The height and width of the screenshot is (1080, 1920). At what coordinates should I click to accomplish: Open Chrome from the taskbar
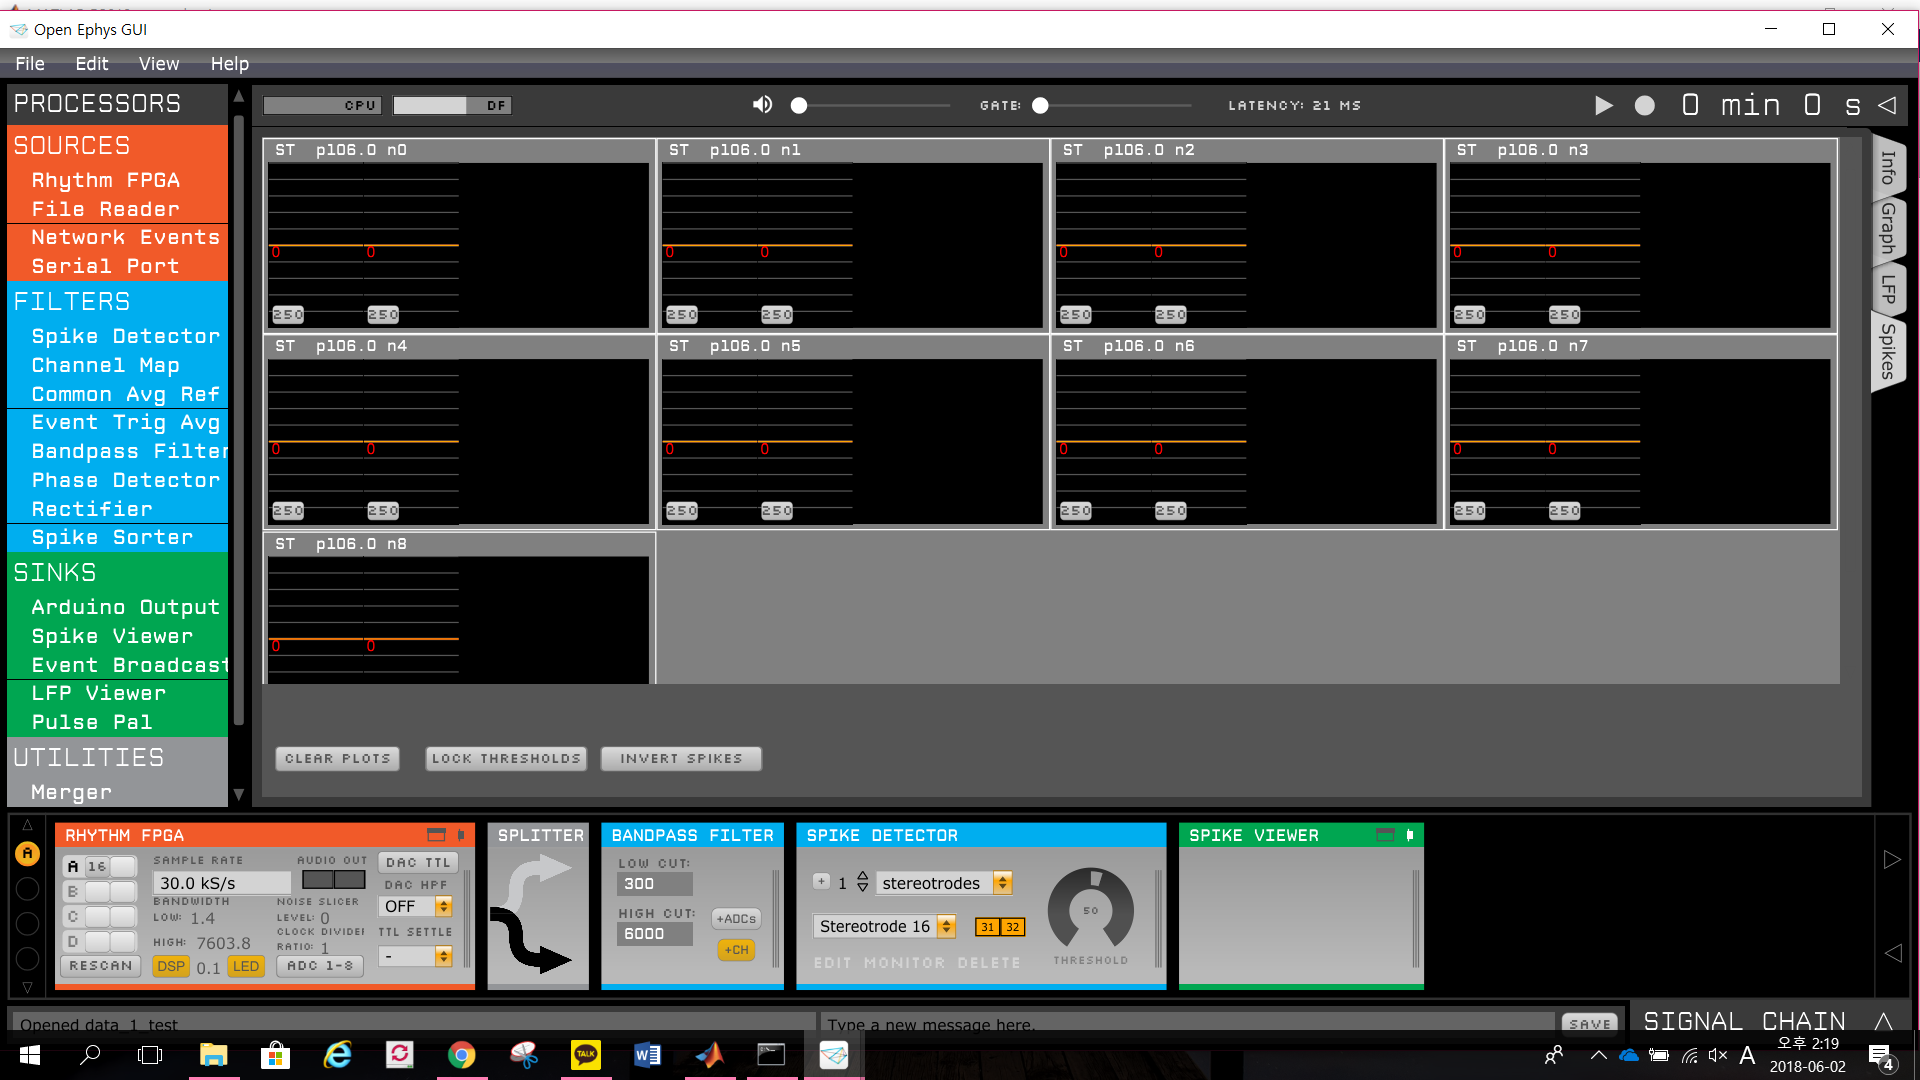point(461,1055)
